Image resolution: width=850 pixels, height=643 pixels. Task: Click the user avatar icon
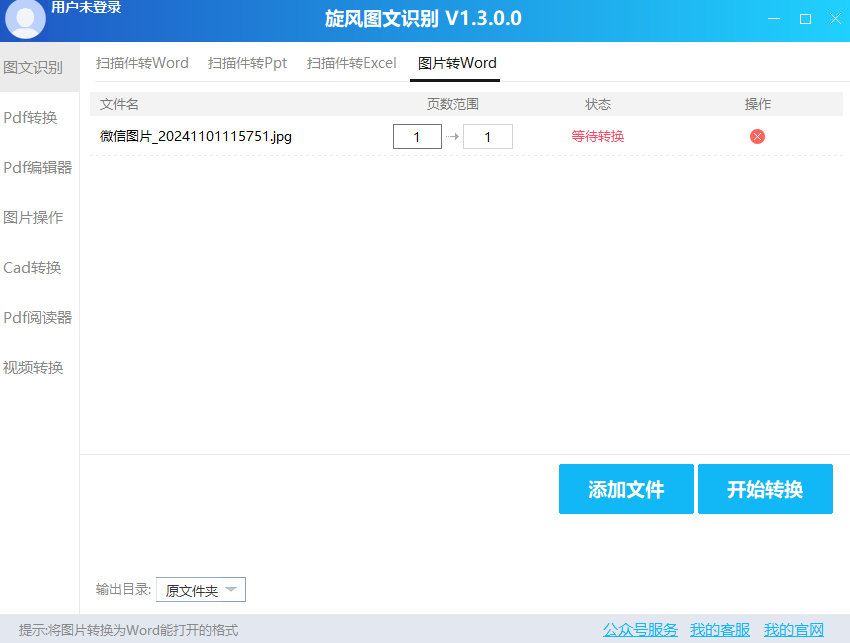coord(25,18)
